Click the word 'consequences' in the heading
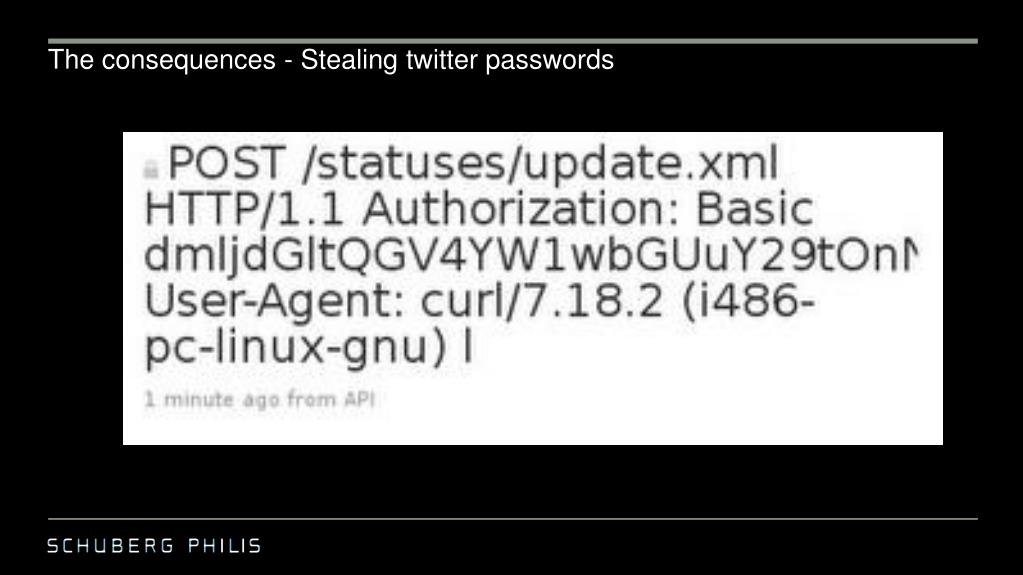The width and height of the screenshot is (1023, 575). 189,59
